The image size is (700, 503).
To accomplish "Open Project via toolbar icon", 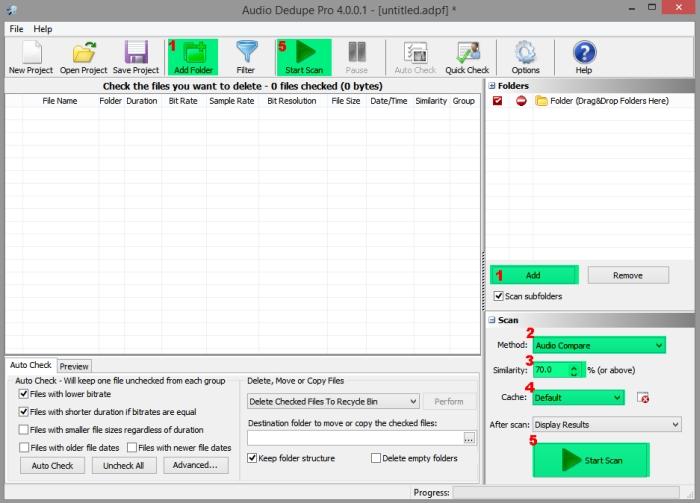I will 83,57.
